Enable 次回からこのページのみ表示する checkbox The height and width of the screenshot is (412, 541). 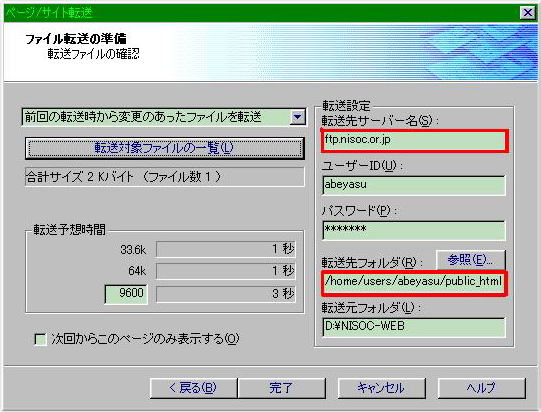[x=40, y=339]
